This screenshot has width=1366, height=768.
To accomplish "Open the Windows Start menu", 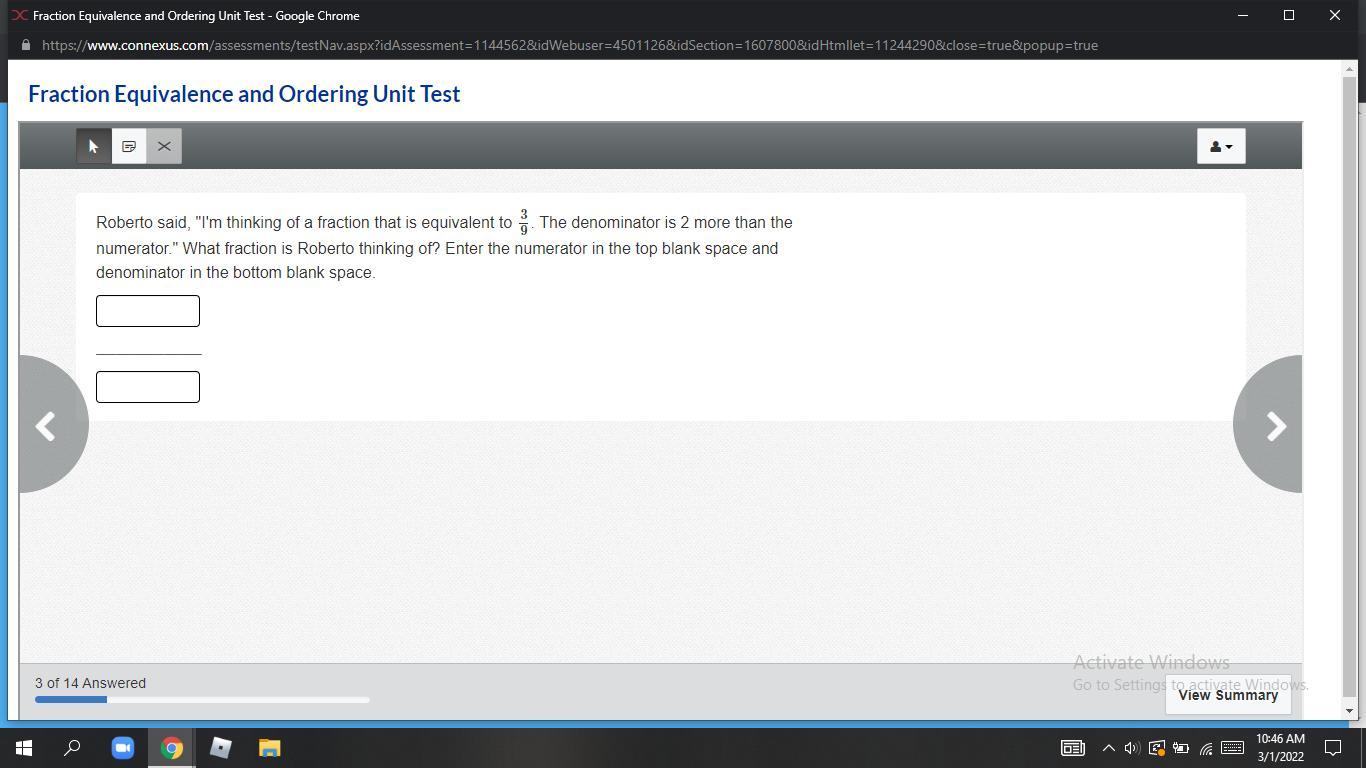I will (24, 748).
